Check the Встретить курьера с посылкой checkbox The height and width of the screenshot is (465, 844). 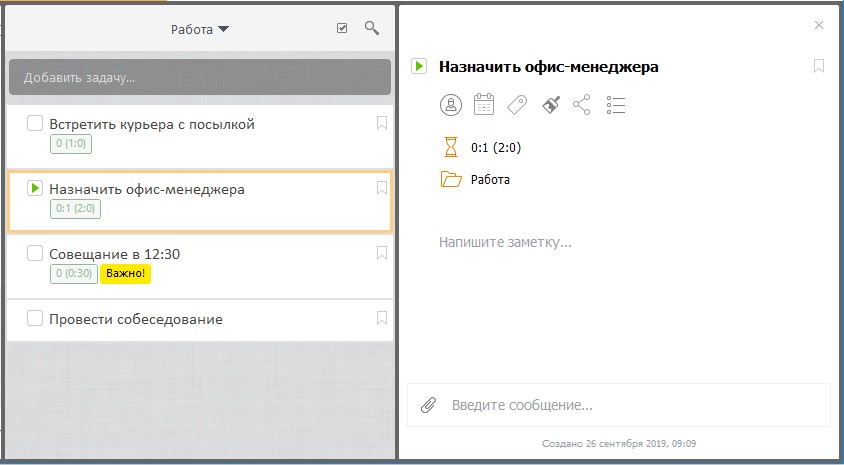click(x=35, y=123)
